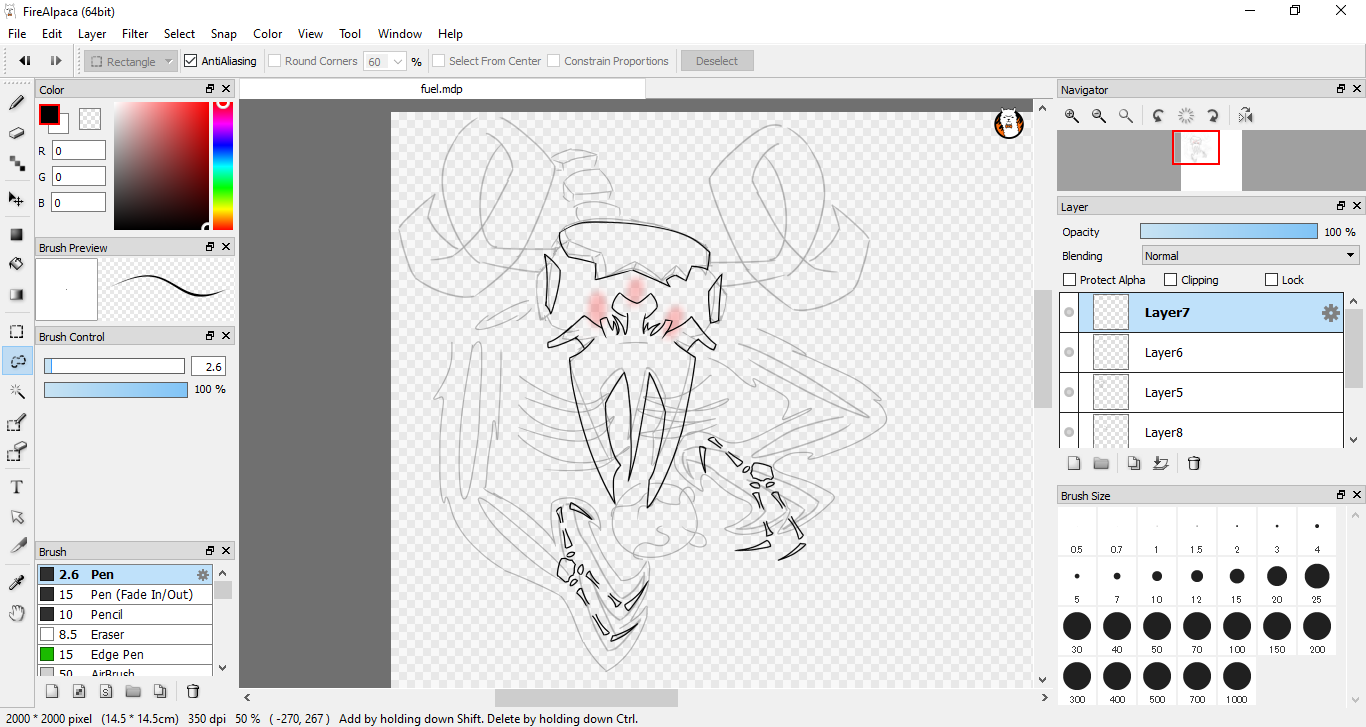The height and width of the screenshot is (727, 1366).
Task: Select the Pencil brush in Brush list
Action: (106, 614)
